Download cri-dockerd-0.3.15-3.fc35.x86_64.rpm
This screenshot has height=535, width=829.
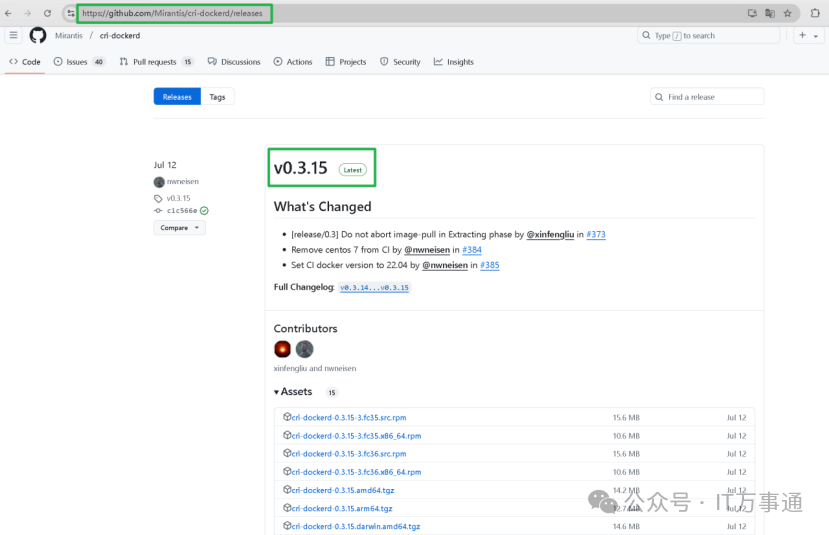coord(356,436)
